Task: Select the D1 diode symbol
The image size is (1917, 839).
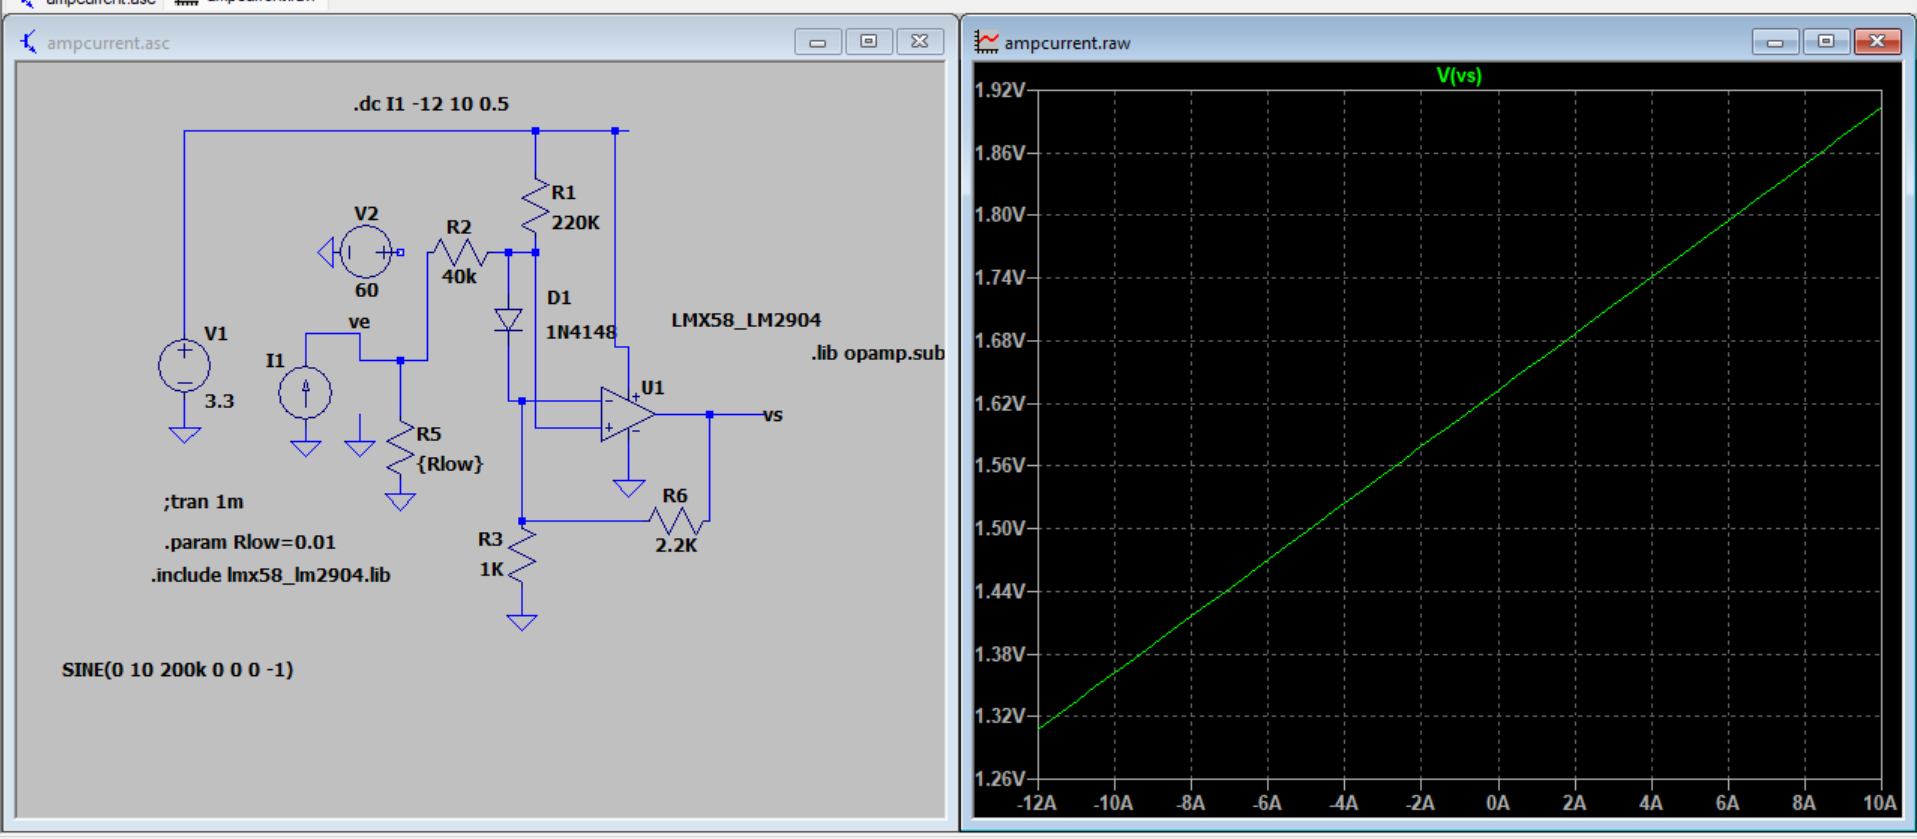Action: (x=508, y=320)
